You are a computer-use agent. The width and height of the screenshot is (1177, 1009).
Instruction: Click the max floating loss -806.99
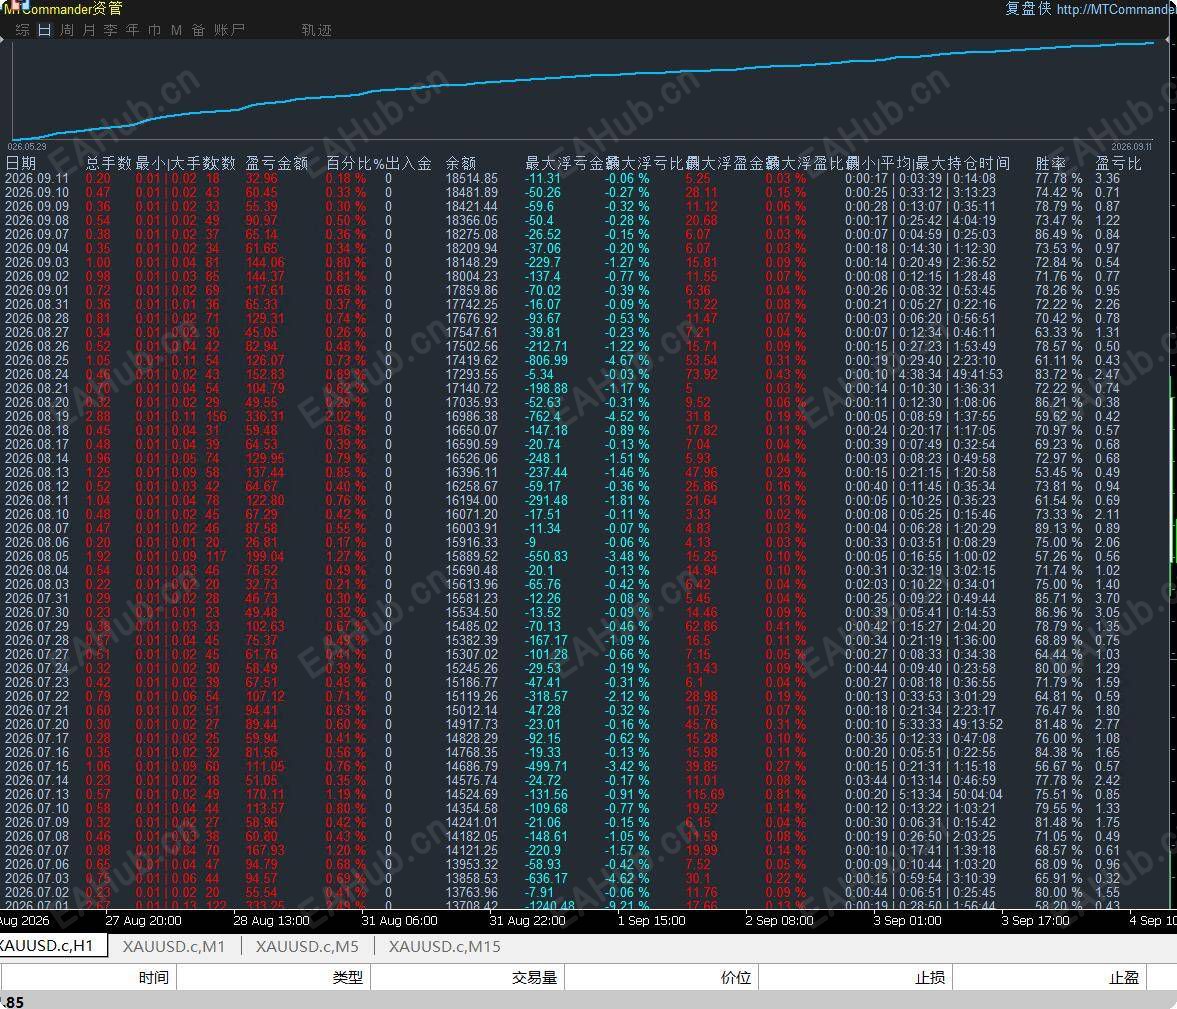pos(546,360)
